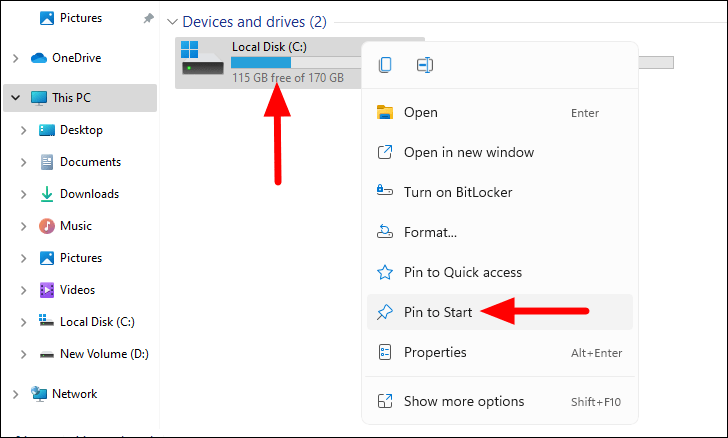Click the Rename icon in context menu

[425, 65]
